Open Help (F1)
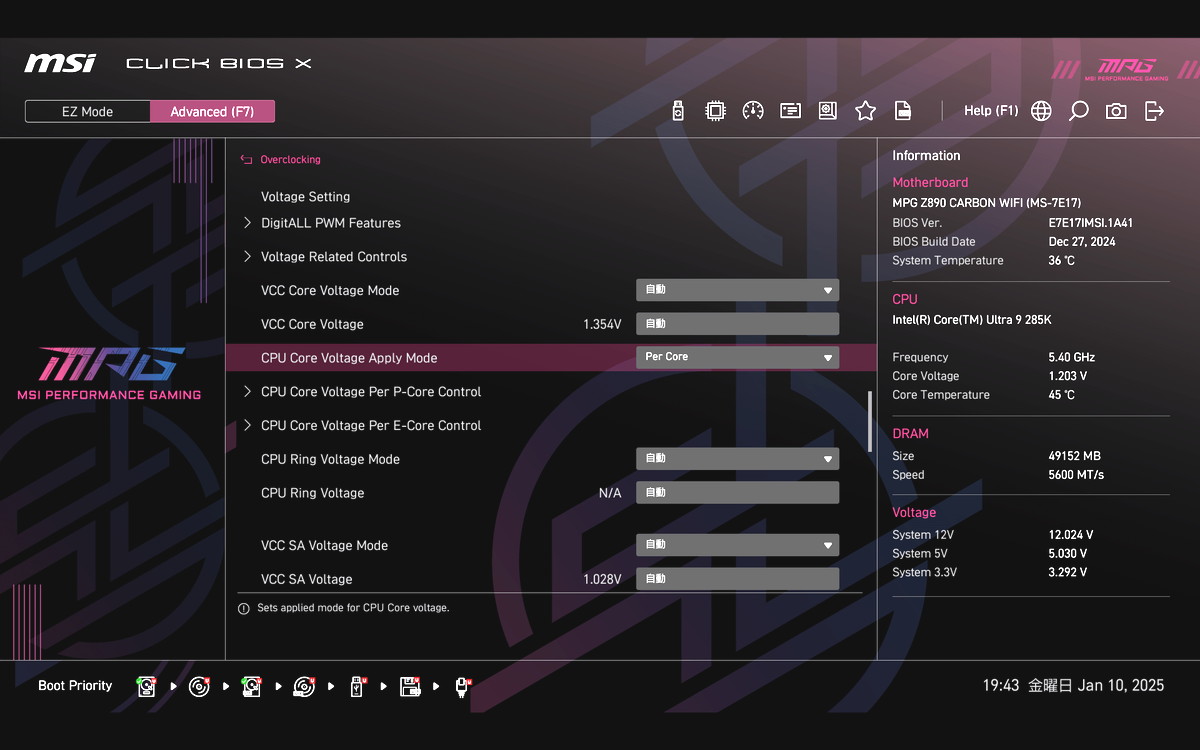 point(991,111)
